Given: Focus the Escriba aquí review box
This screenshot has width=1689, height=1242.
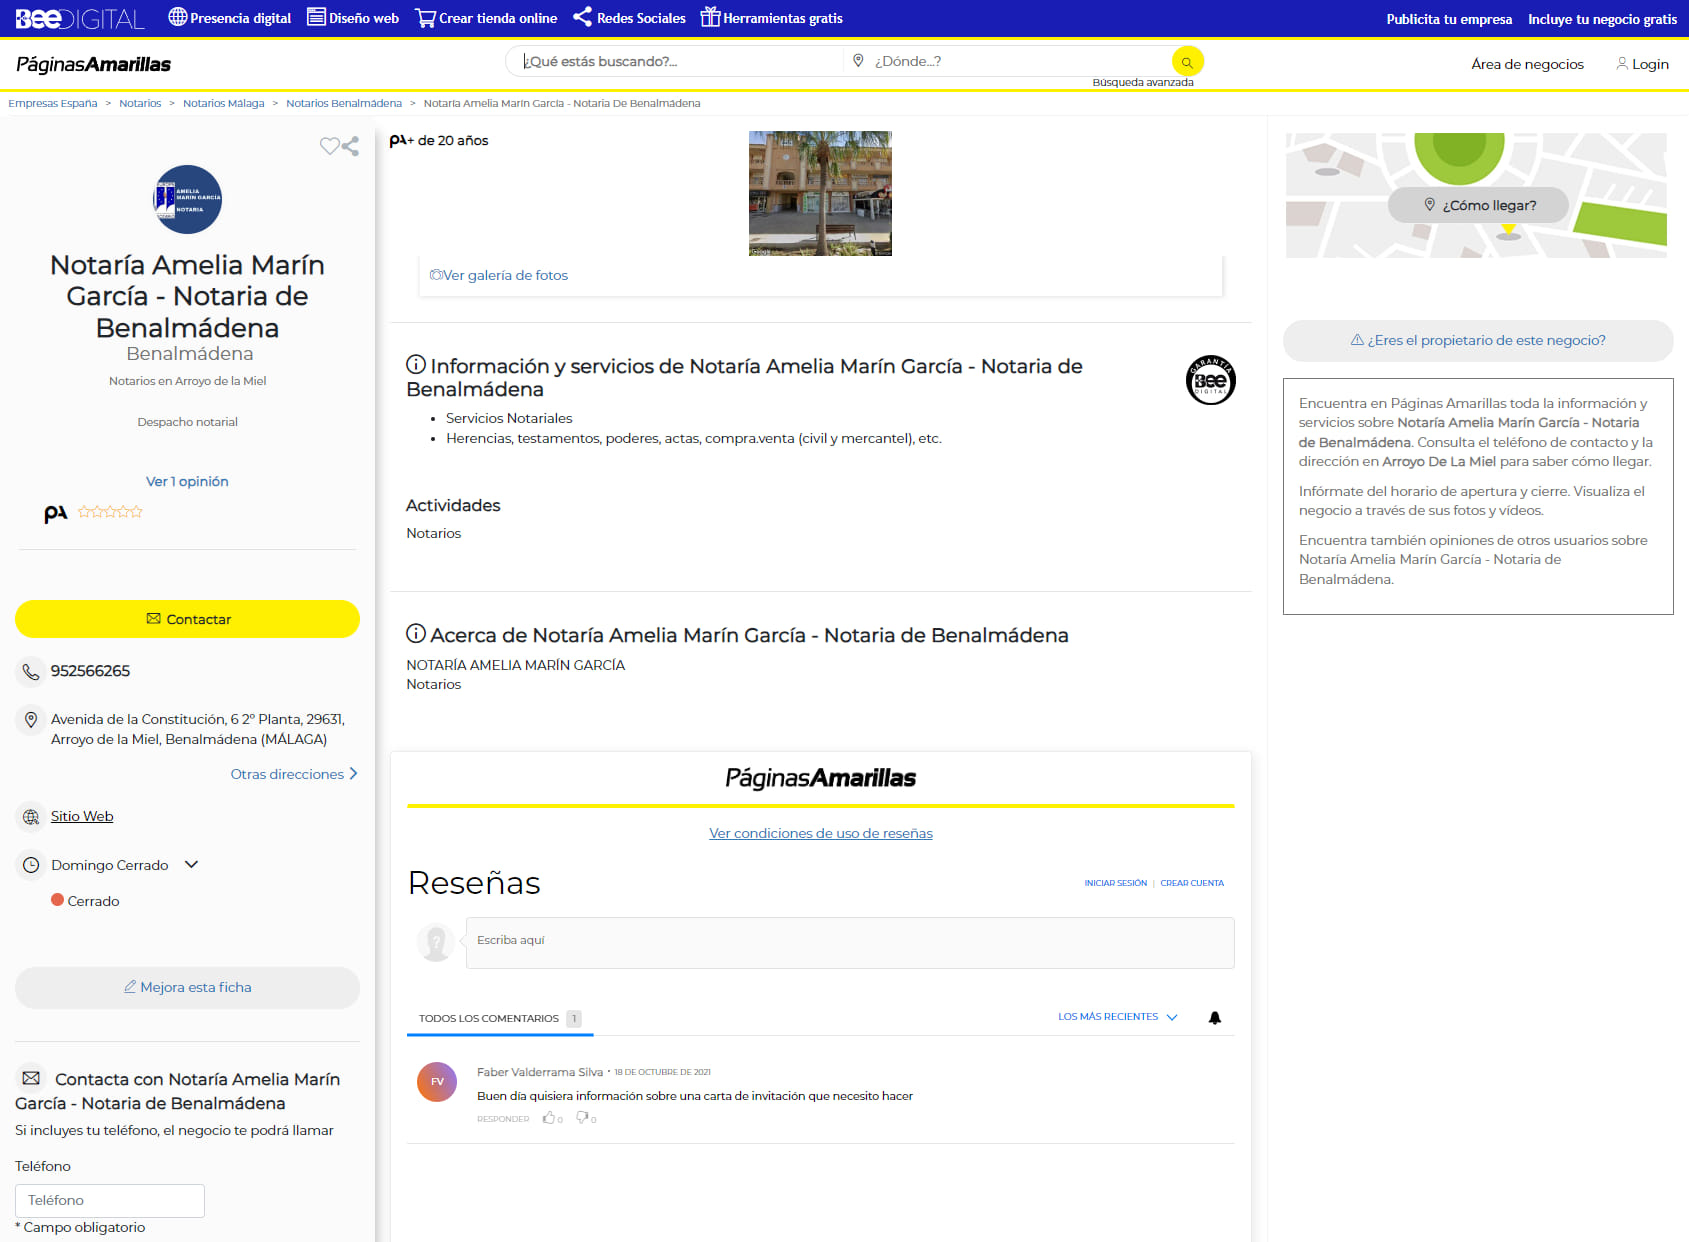Looking at the screenshot, I should [x=850, y=943].
